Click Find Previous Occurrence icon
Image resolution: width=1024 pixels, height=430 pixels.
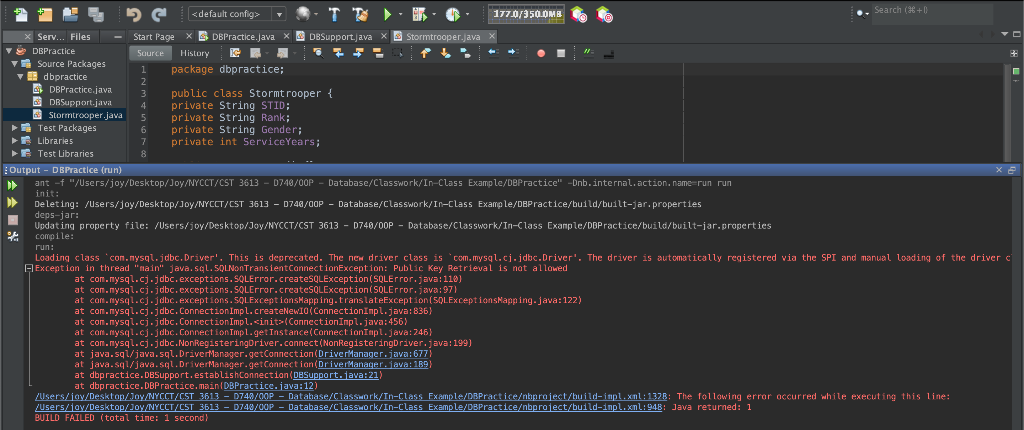[338, 53]
